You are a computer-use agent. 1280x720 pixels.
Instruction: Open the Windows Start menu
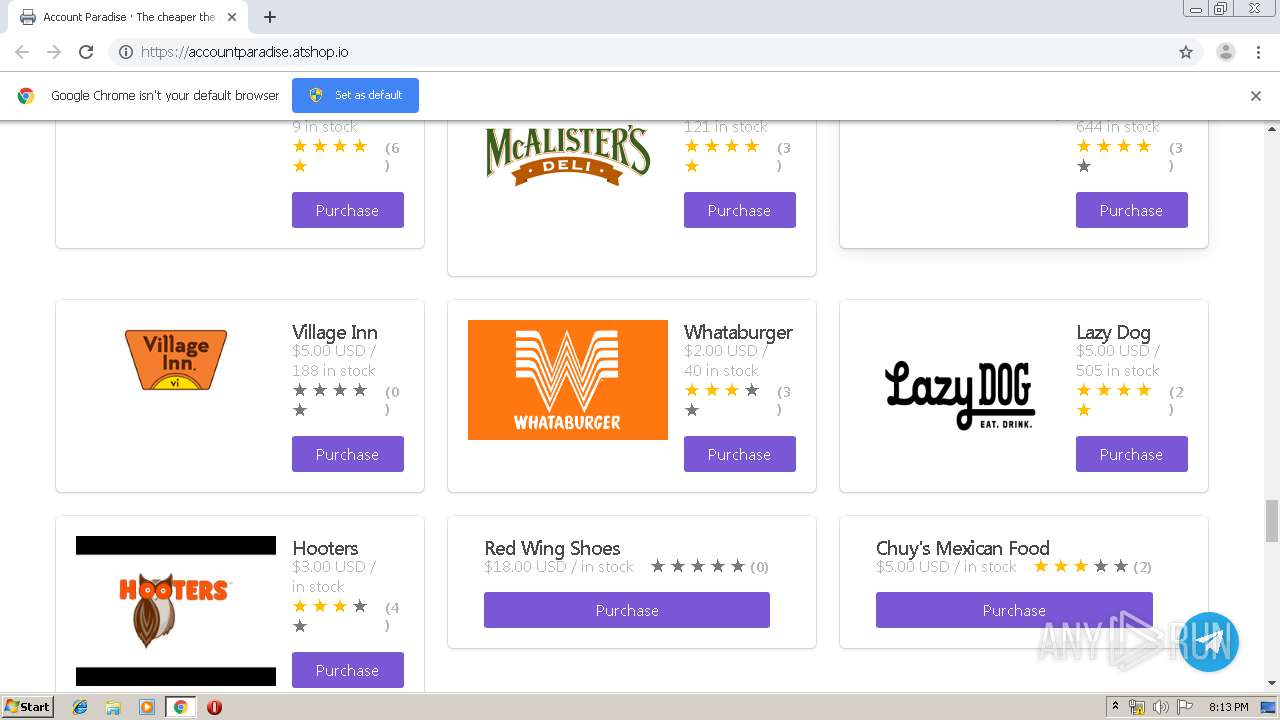[x=28, y=706]
